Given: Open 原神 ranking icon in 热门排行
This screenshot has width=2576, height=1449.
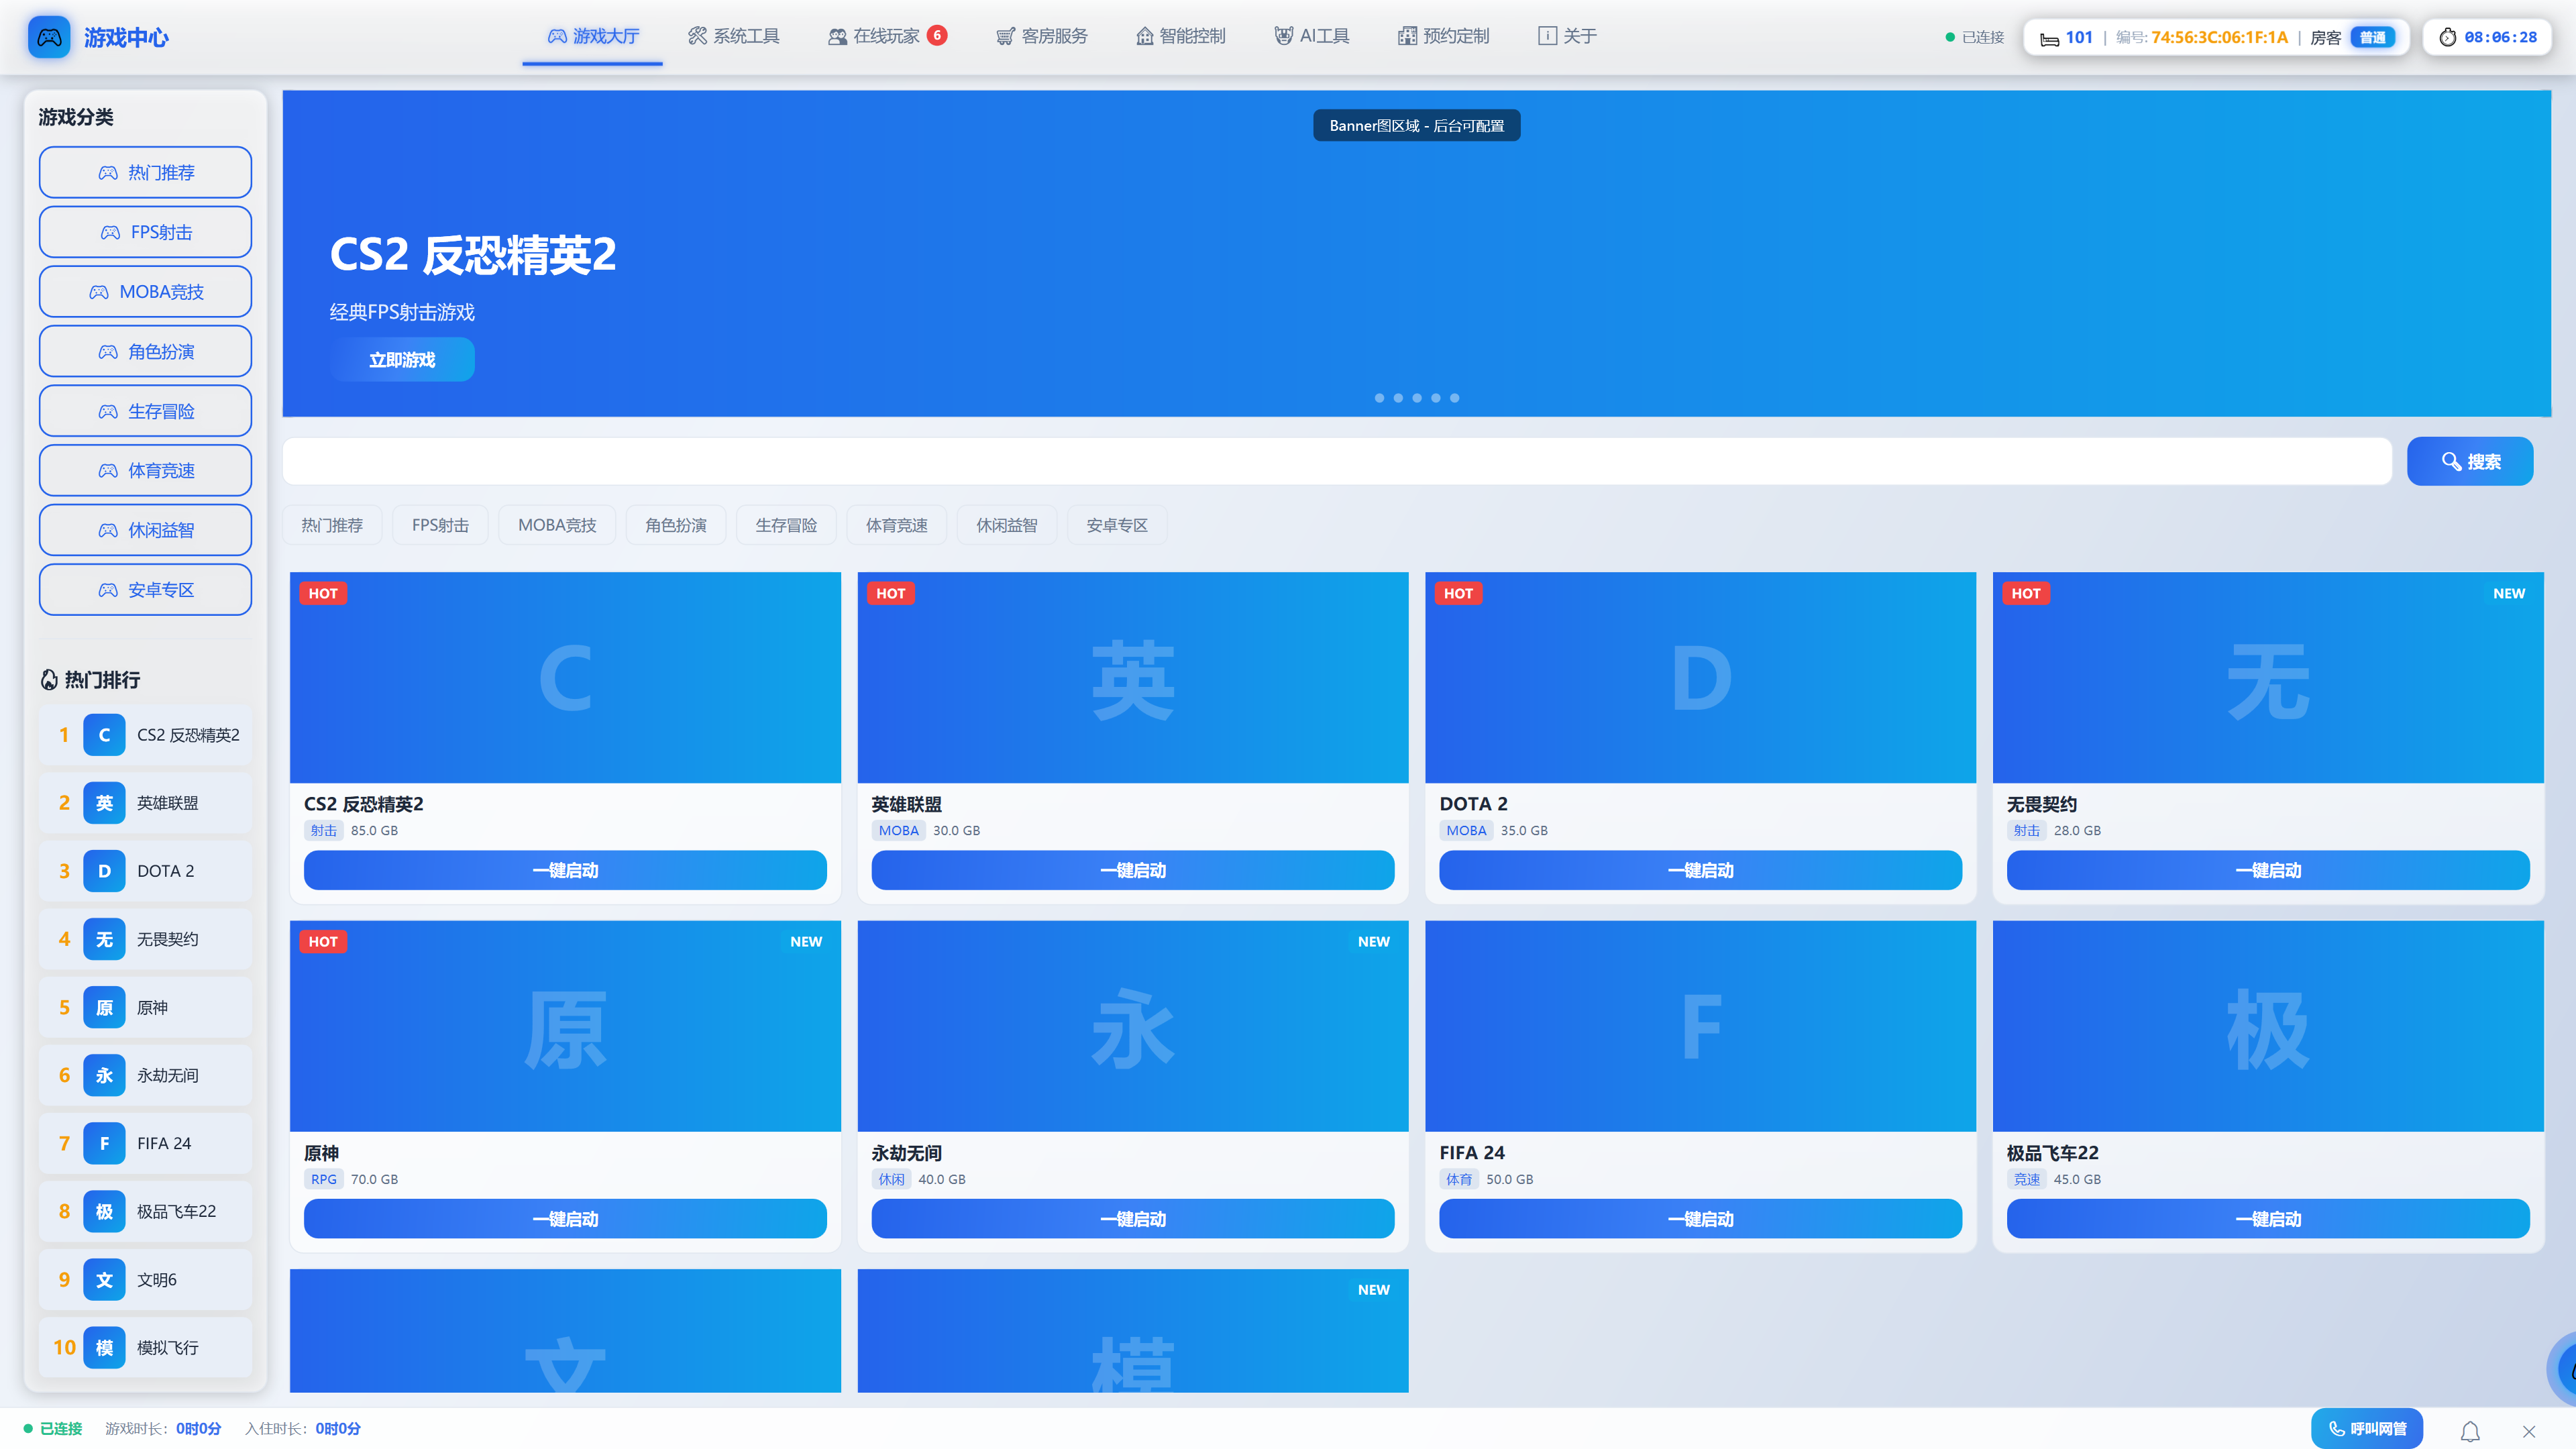Looking at the screenshot, I should 104,1007.
